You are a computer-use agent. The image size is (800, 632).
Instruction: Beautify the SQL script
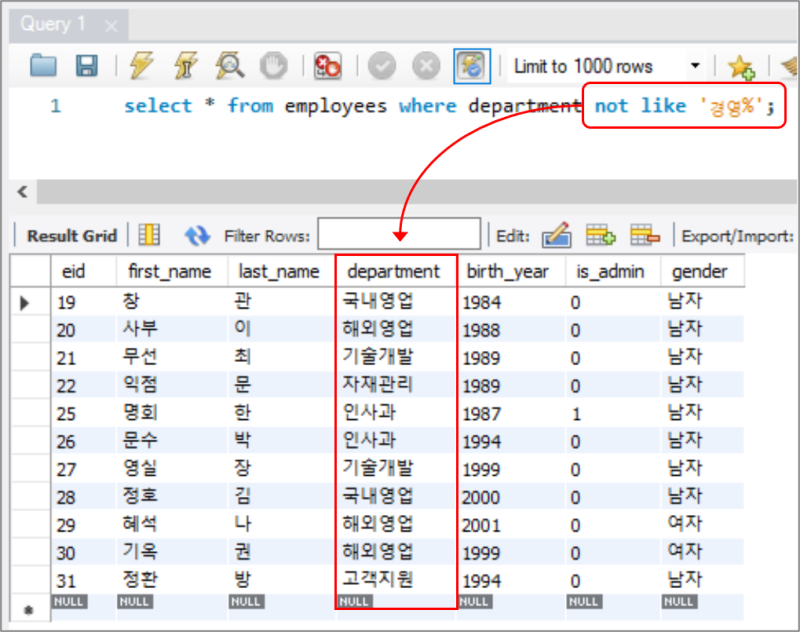click(790, 65)
